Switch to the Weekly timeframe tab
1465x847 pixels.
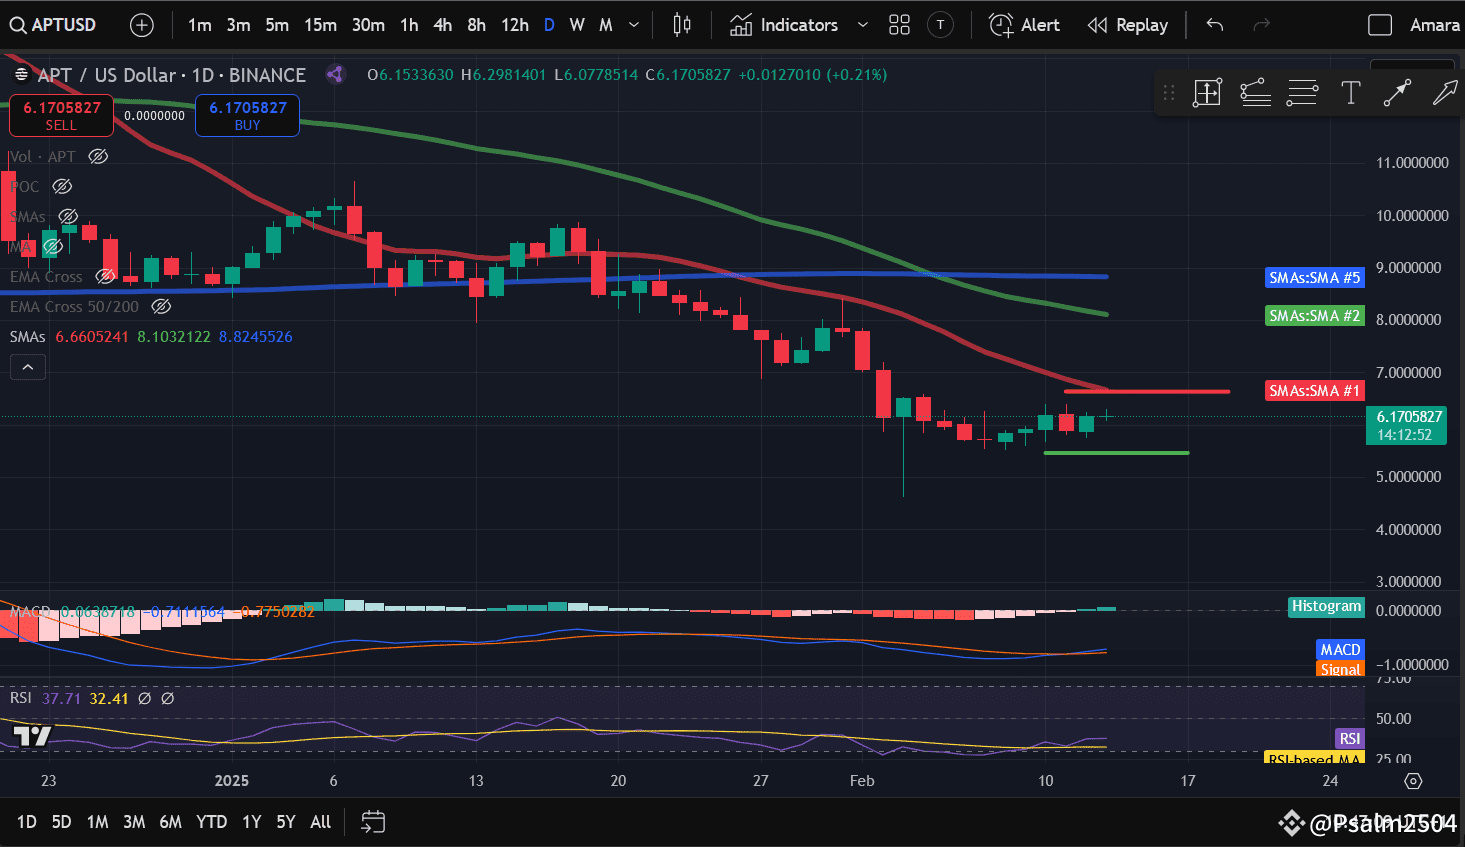[576, 24]
